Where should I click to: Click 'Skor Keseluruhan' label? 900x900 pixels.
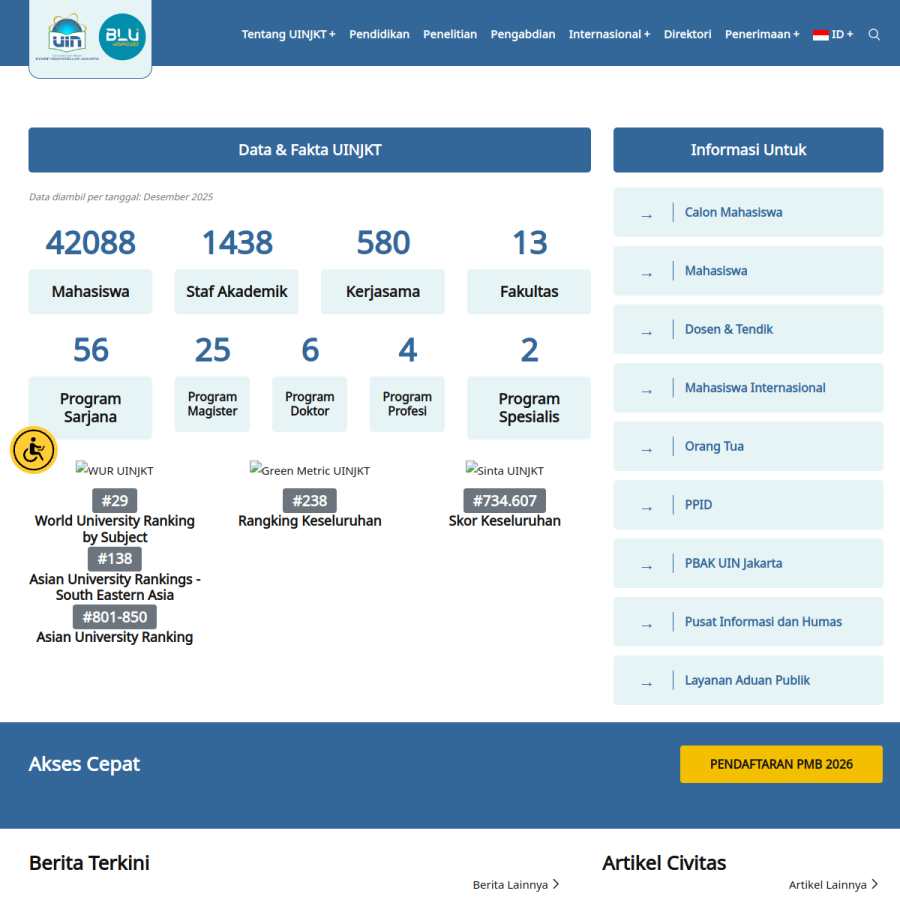(x=505, y=521)
